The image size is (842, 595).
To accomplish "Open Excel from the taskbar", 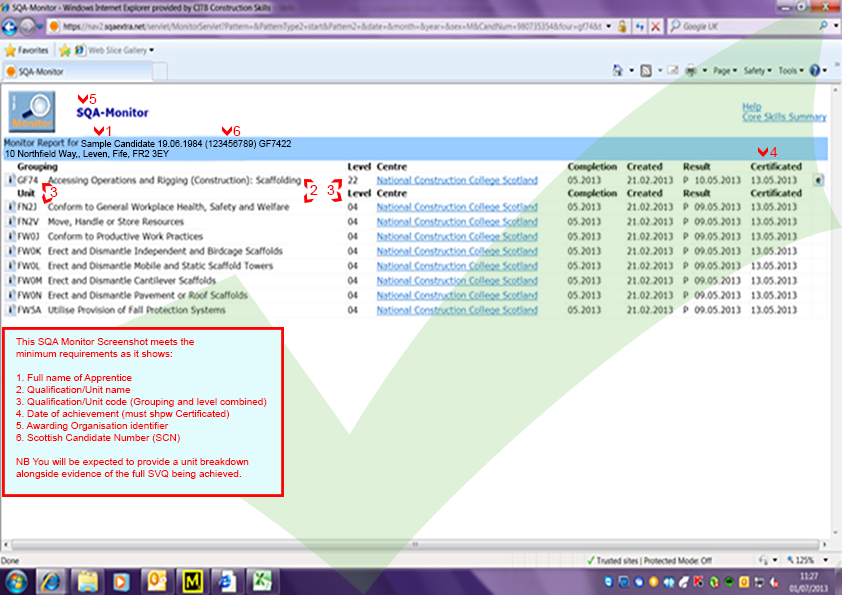I will (260, 579).
